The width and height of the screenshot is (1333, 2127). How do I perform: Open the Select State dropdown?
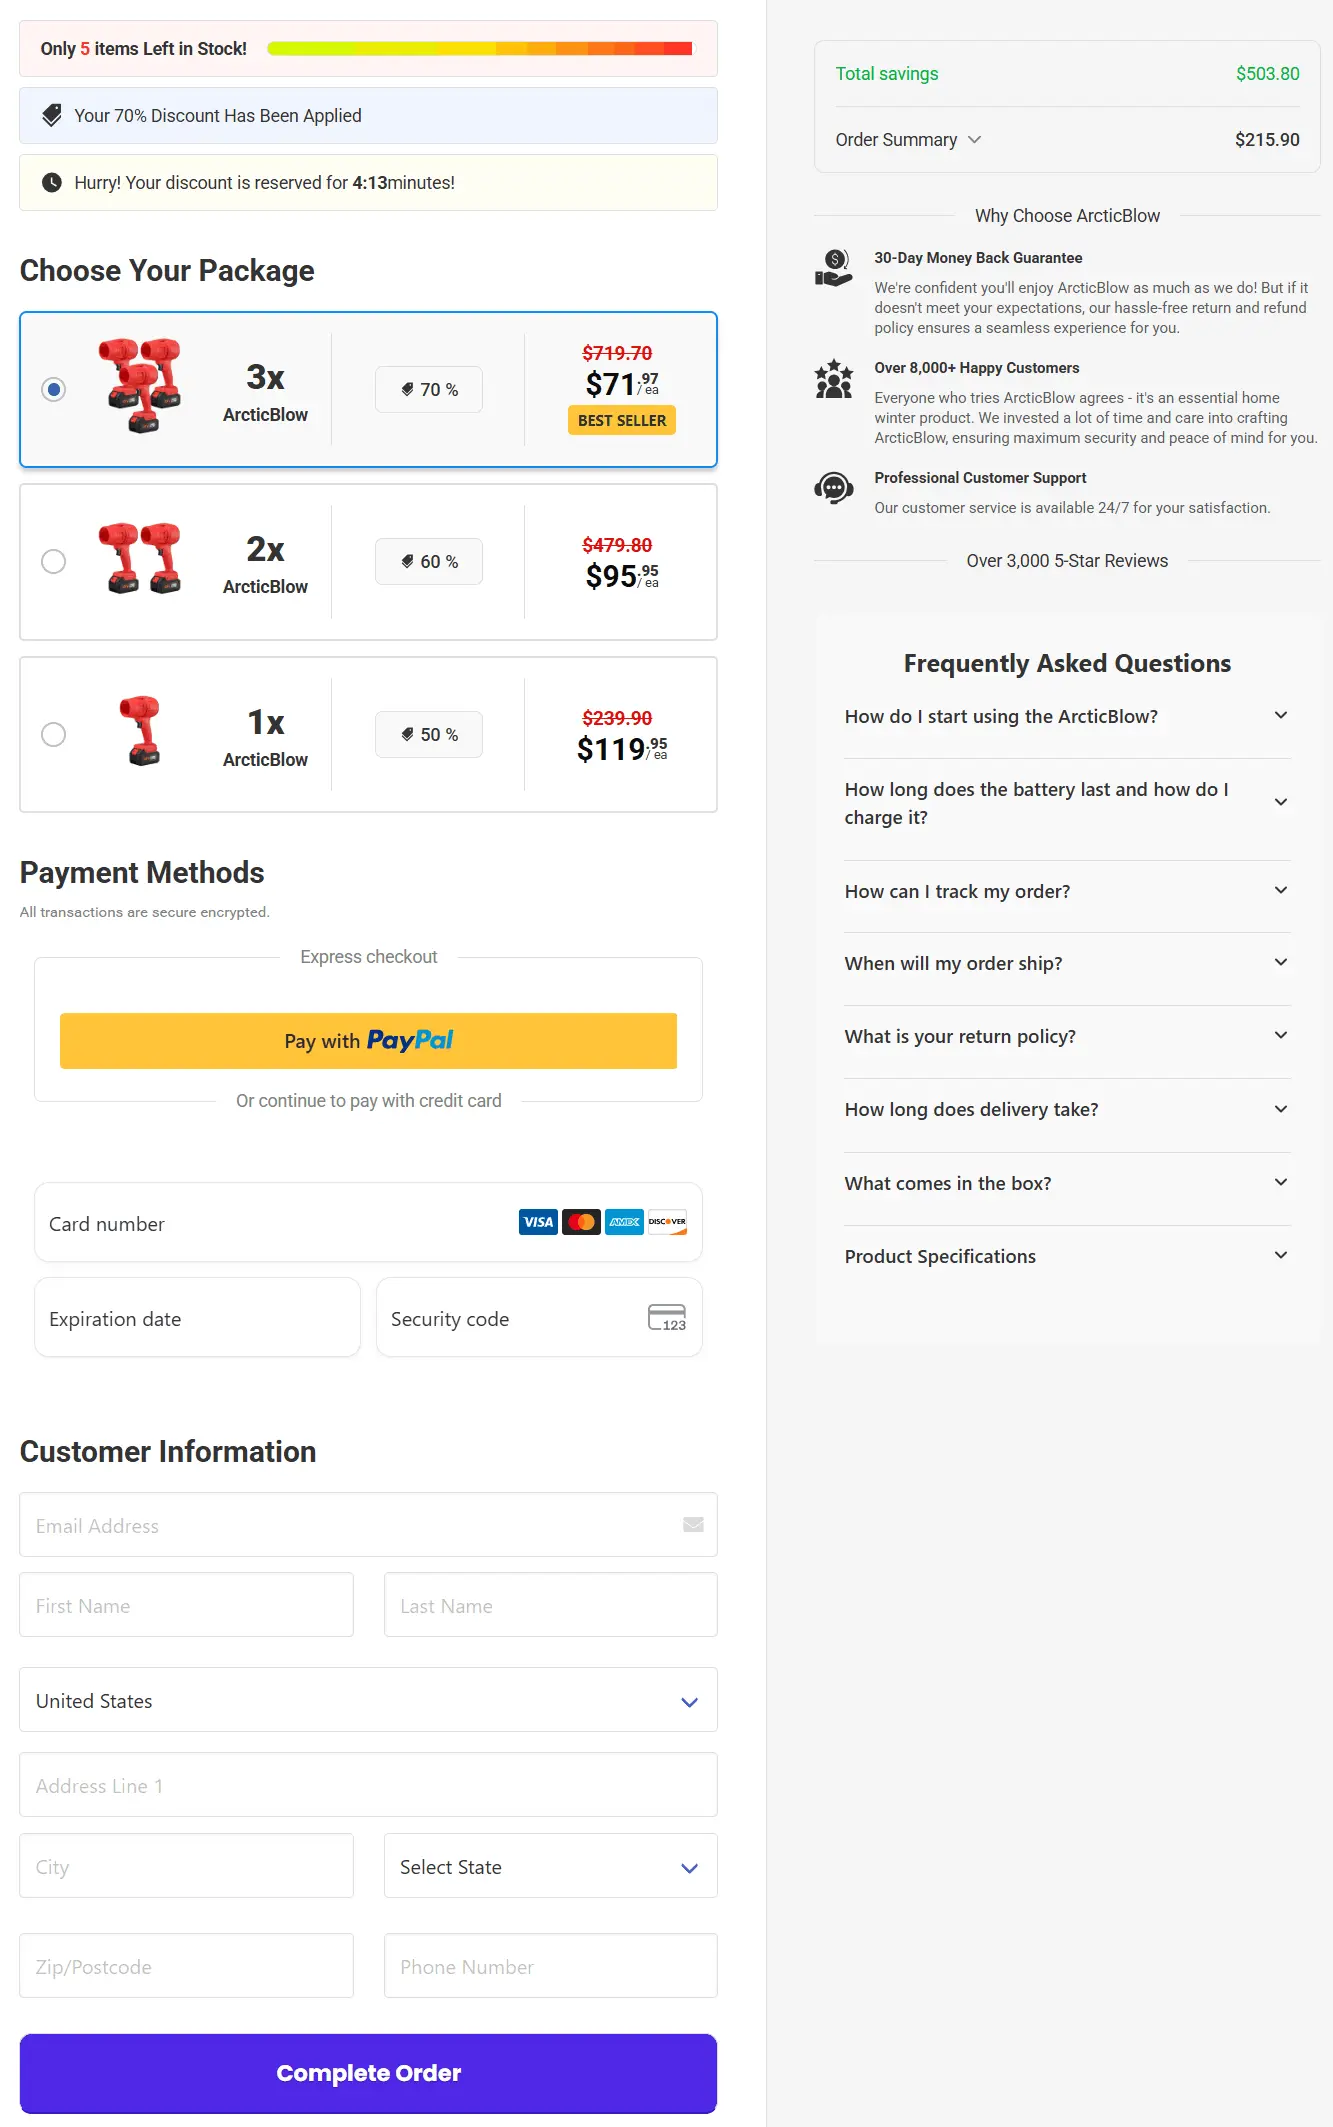[550, 1866]
